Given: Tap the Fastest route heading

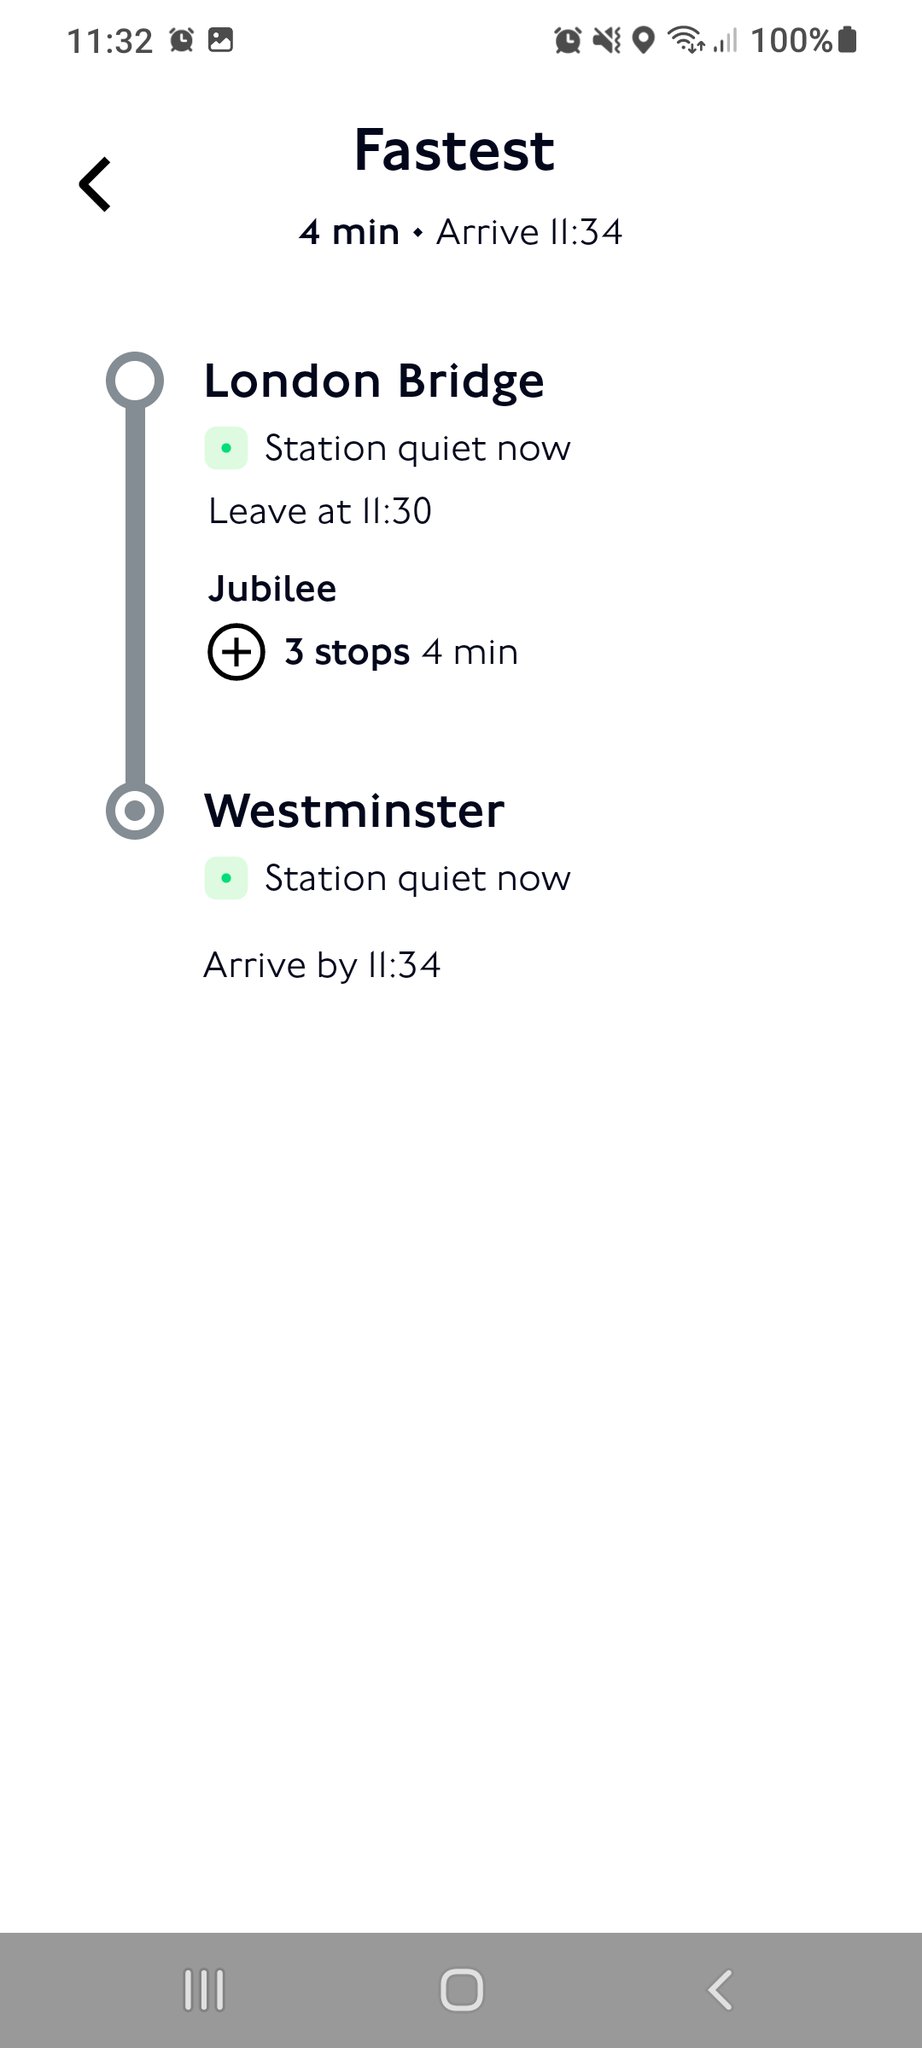Looking at the screenshot, I should point(454,151).
